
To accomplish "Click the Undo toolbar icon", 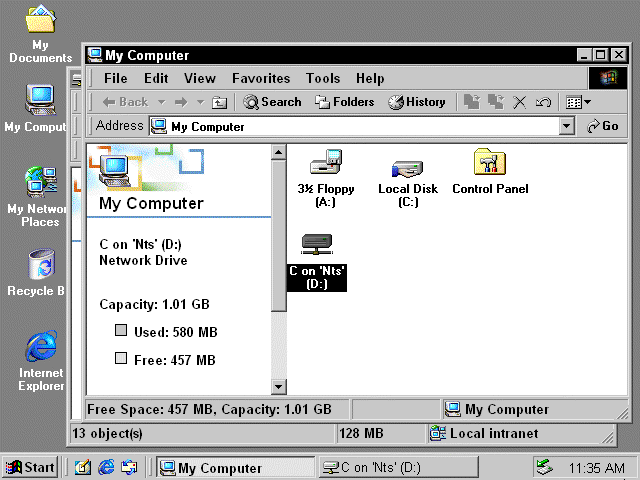I will 543,102.
